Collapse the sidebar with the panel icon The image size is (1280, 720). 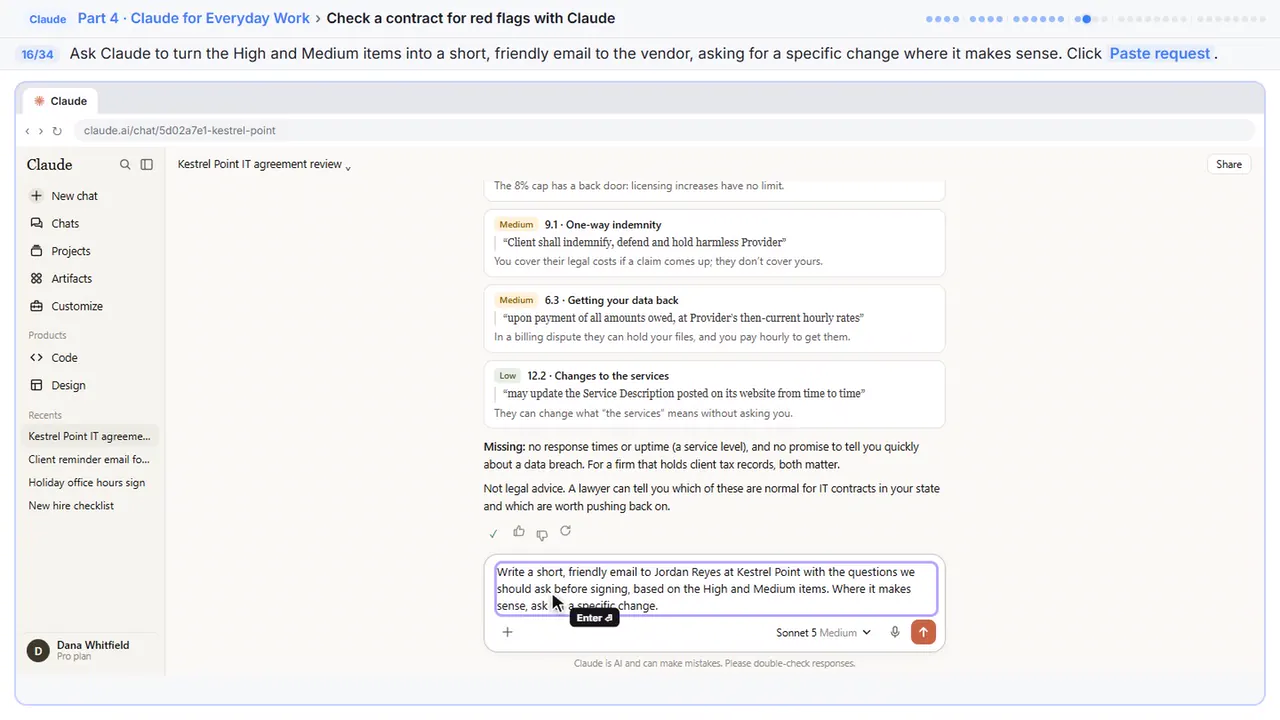(147, 165)
